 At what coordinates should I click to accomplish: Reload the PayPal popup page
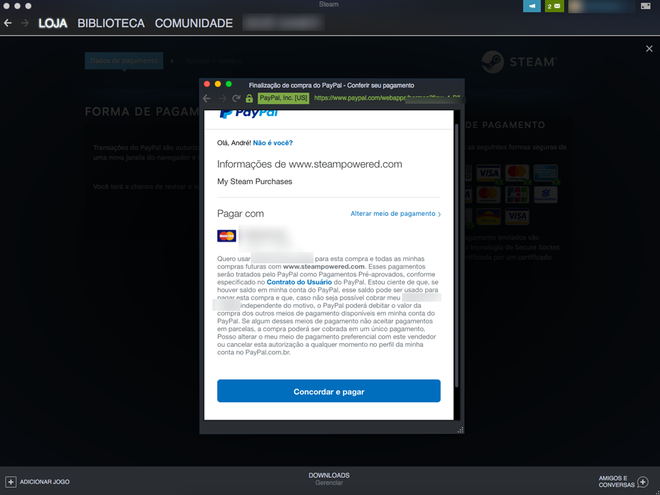(x=236, y=98)
